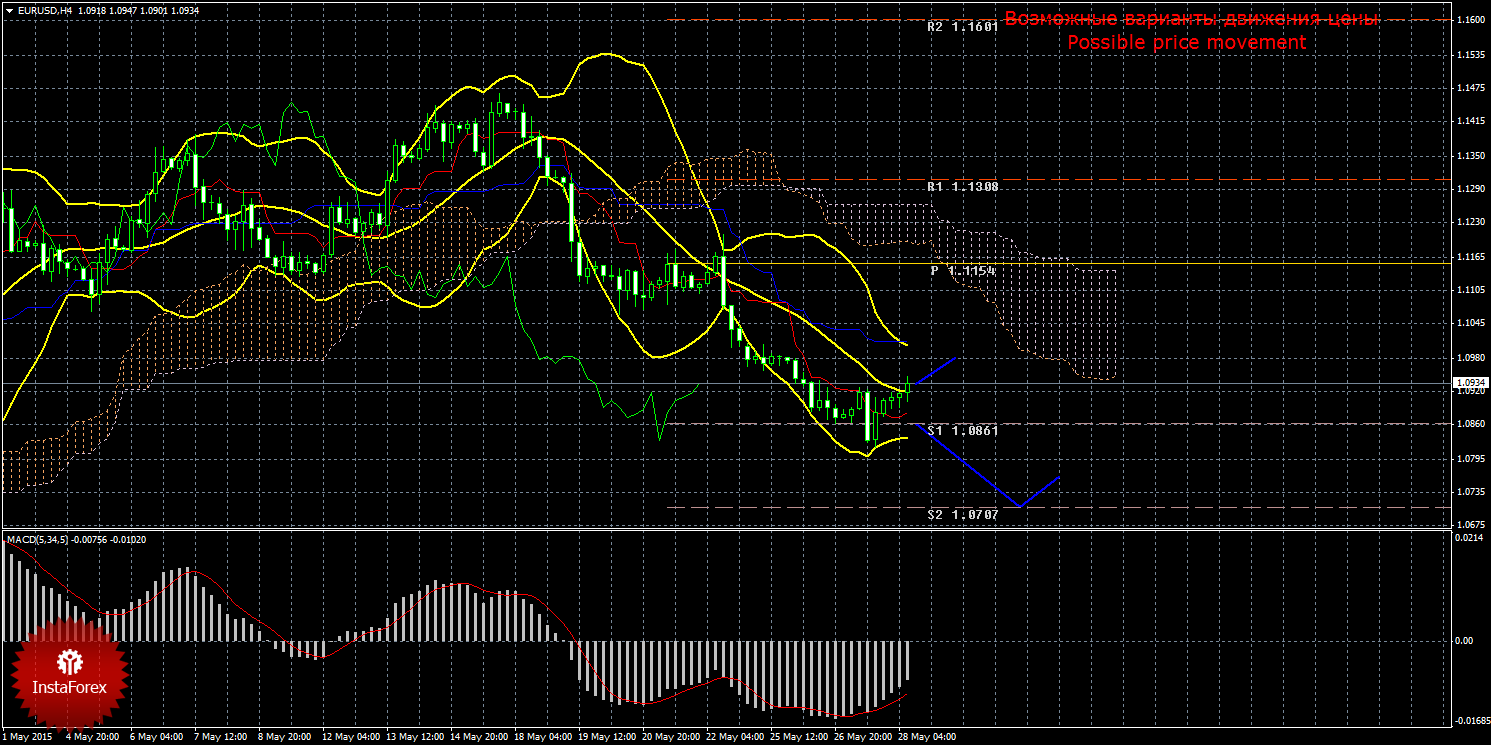
Task: Select the R1 1.1308 resistance label
Action: 963,187
